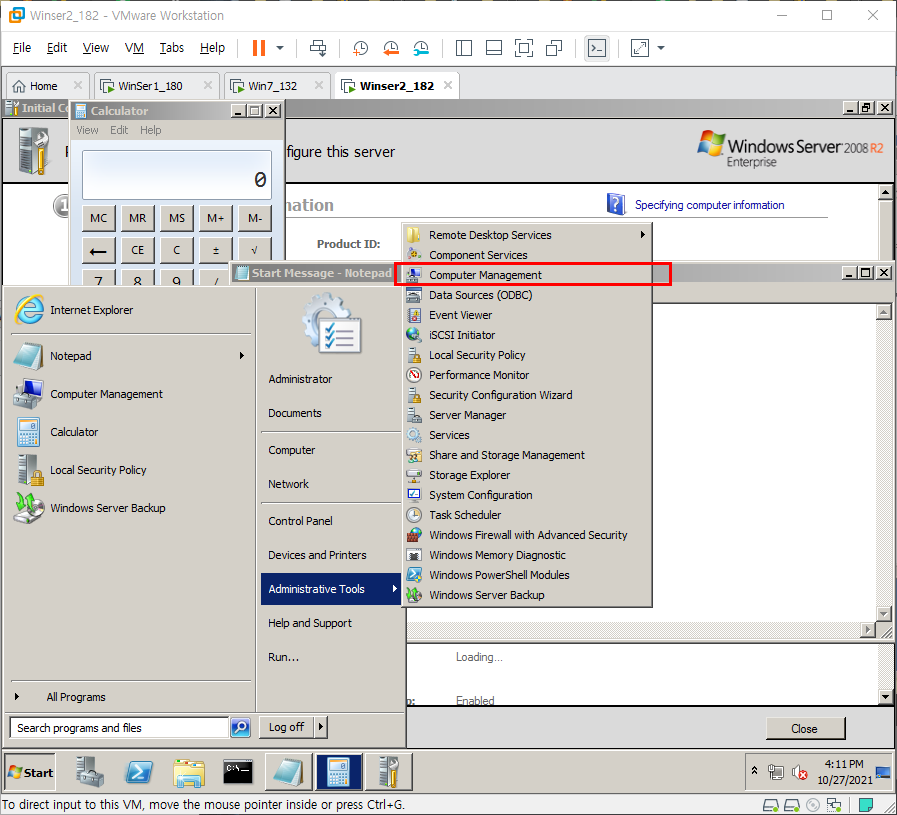Open Calculator from Start menu list
This screenshot has width=897, height=815.
tap(130, 432)
